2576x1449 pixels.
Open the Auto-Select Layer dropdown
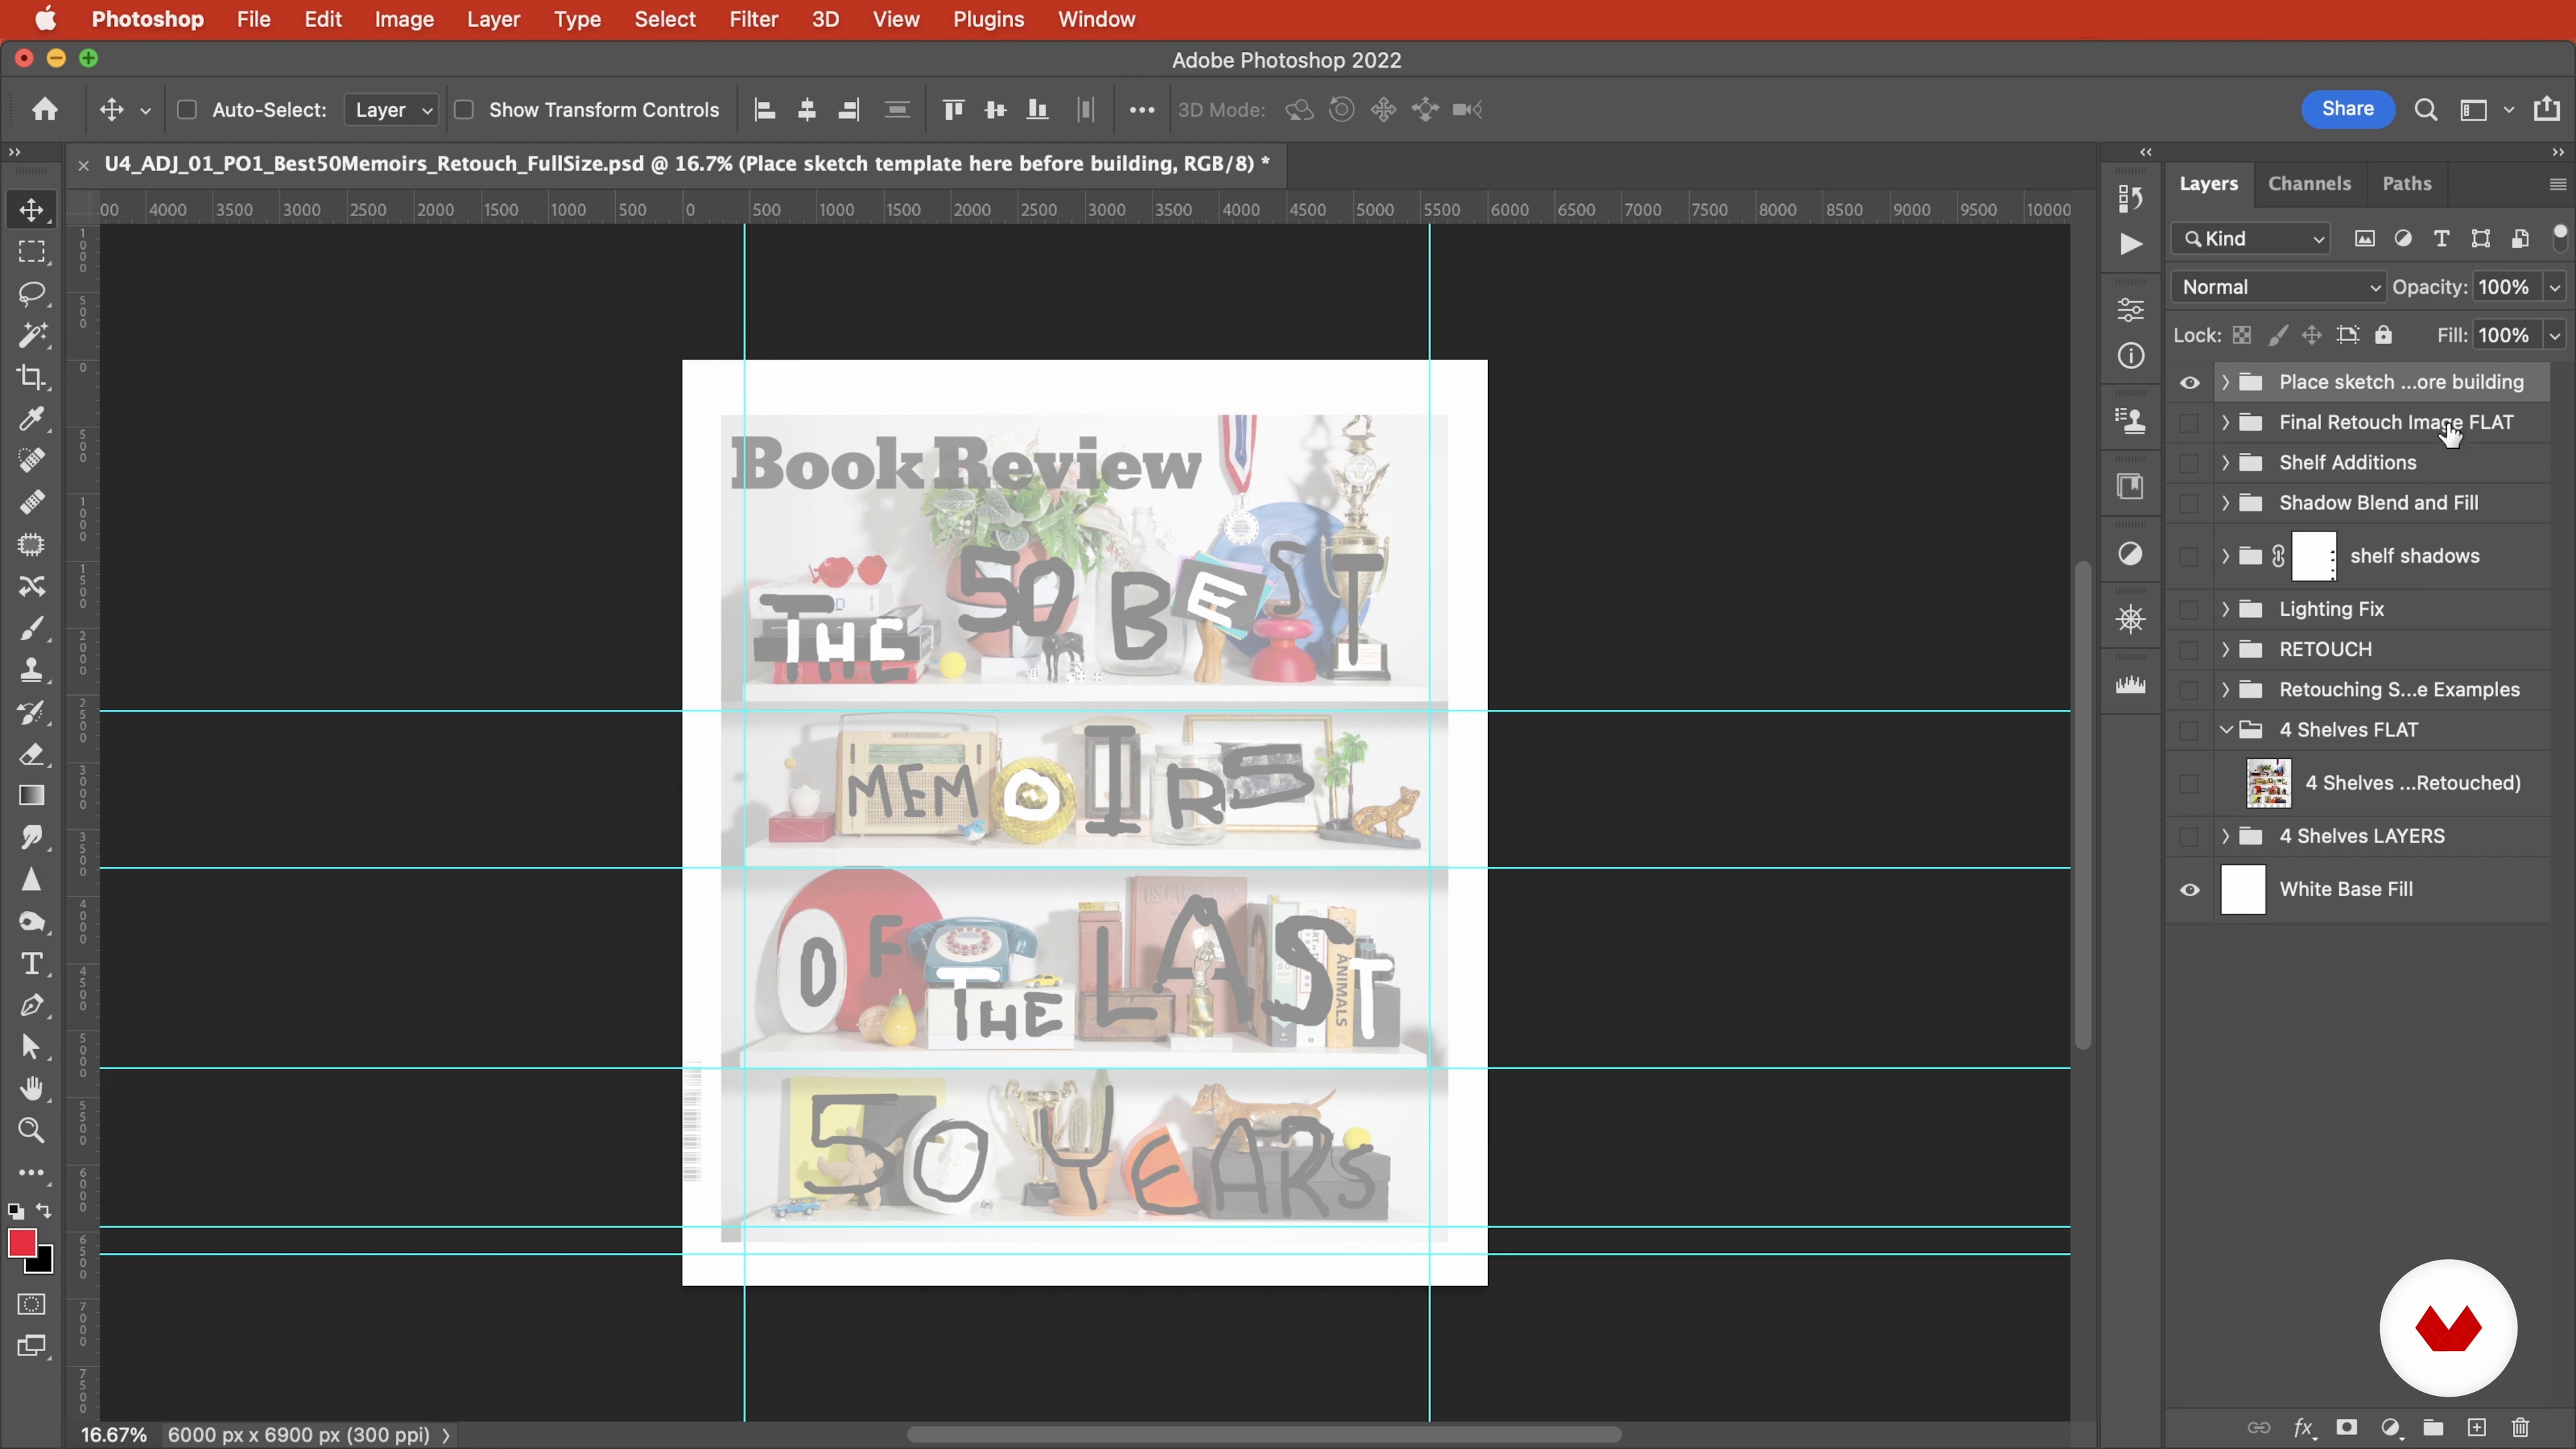(391, 110)
